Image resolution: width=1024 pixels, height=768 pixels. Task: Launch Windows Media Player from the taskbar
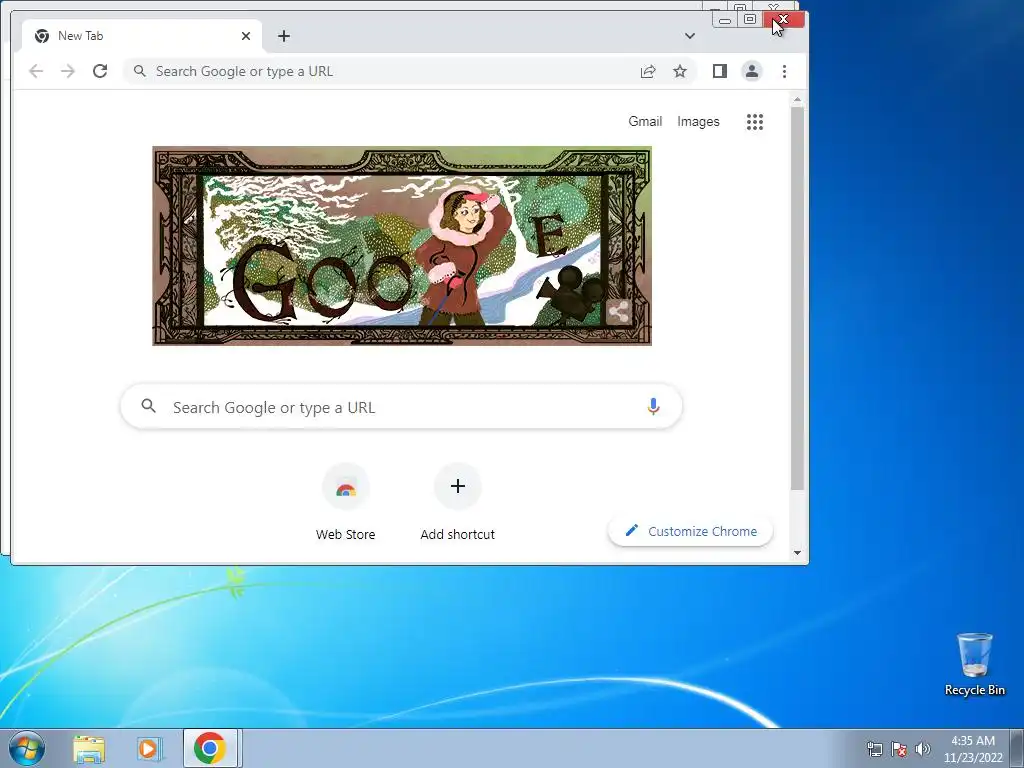pos(149,749)
